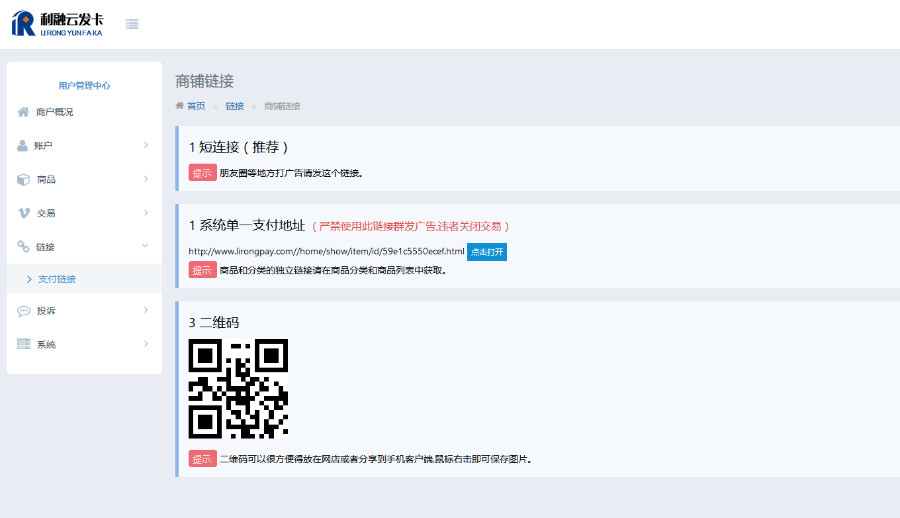Click the text 朋友圈等地方打广告请发这个链接
This screenshot has width=900, height=518.
(290, 173)
